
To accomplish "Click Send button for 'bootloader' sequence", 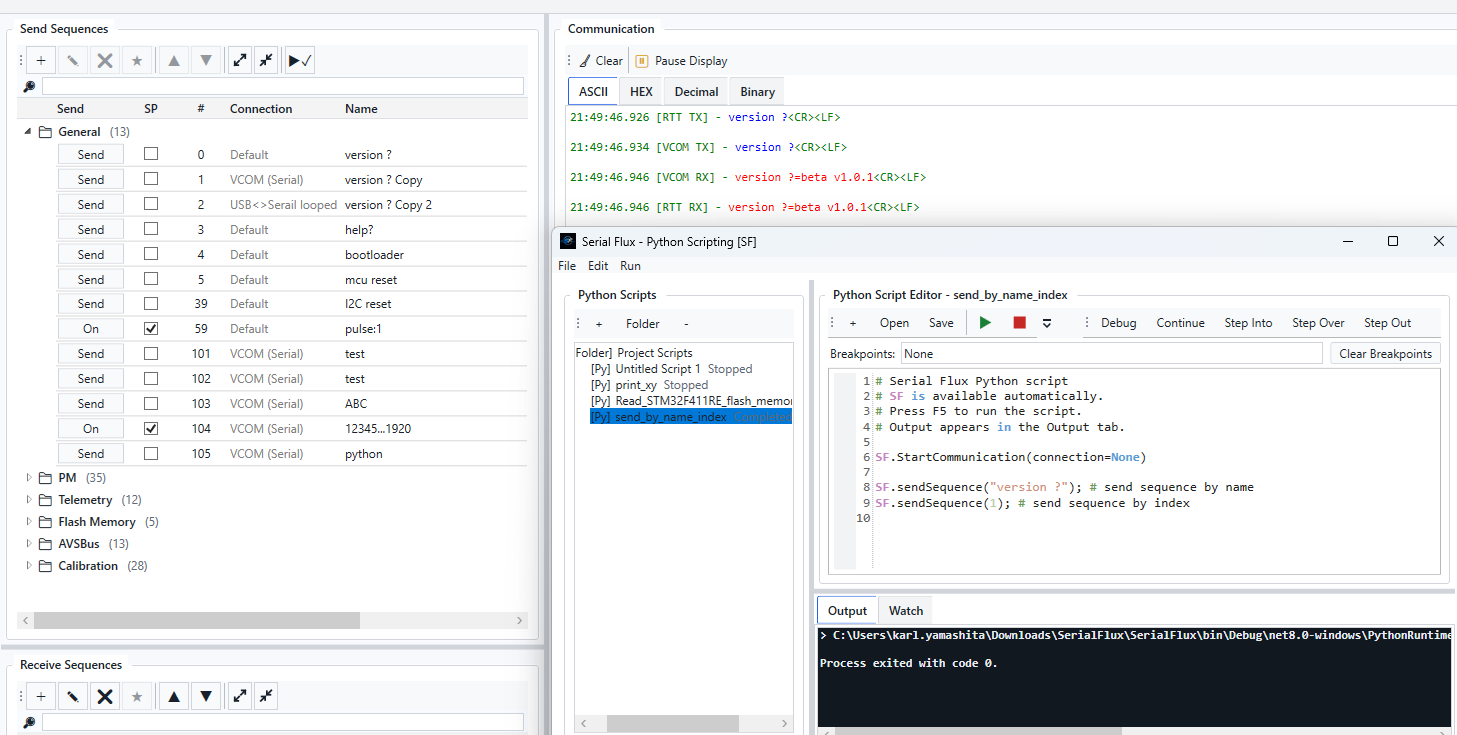I will 91,254.
